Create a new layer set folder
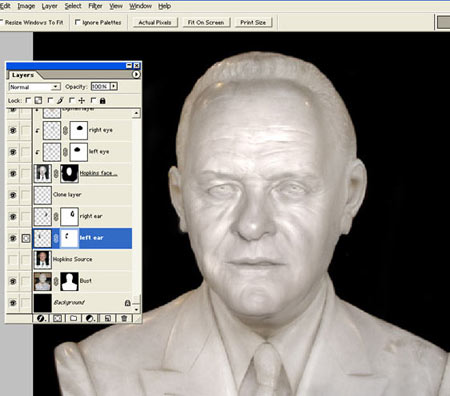The width and height of the screenshot is (450, 396). click(x=73, y=318)
